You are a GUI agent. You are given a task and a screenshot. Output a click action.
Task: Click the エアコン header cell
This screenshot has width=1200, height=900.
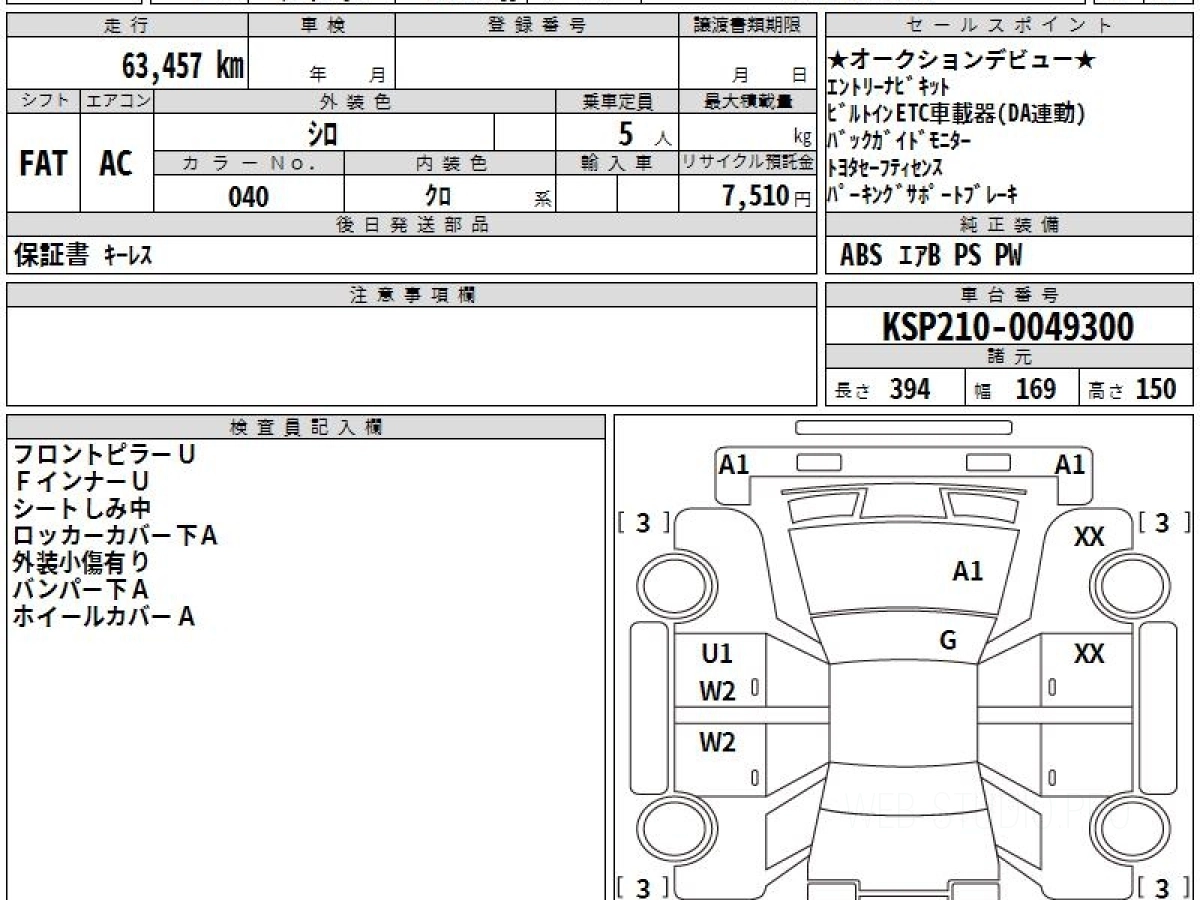[x=117, y=101]
